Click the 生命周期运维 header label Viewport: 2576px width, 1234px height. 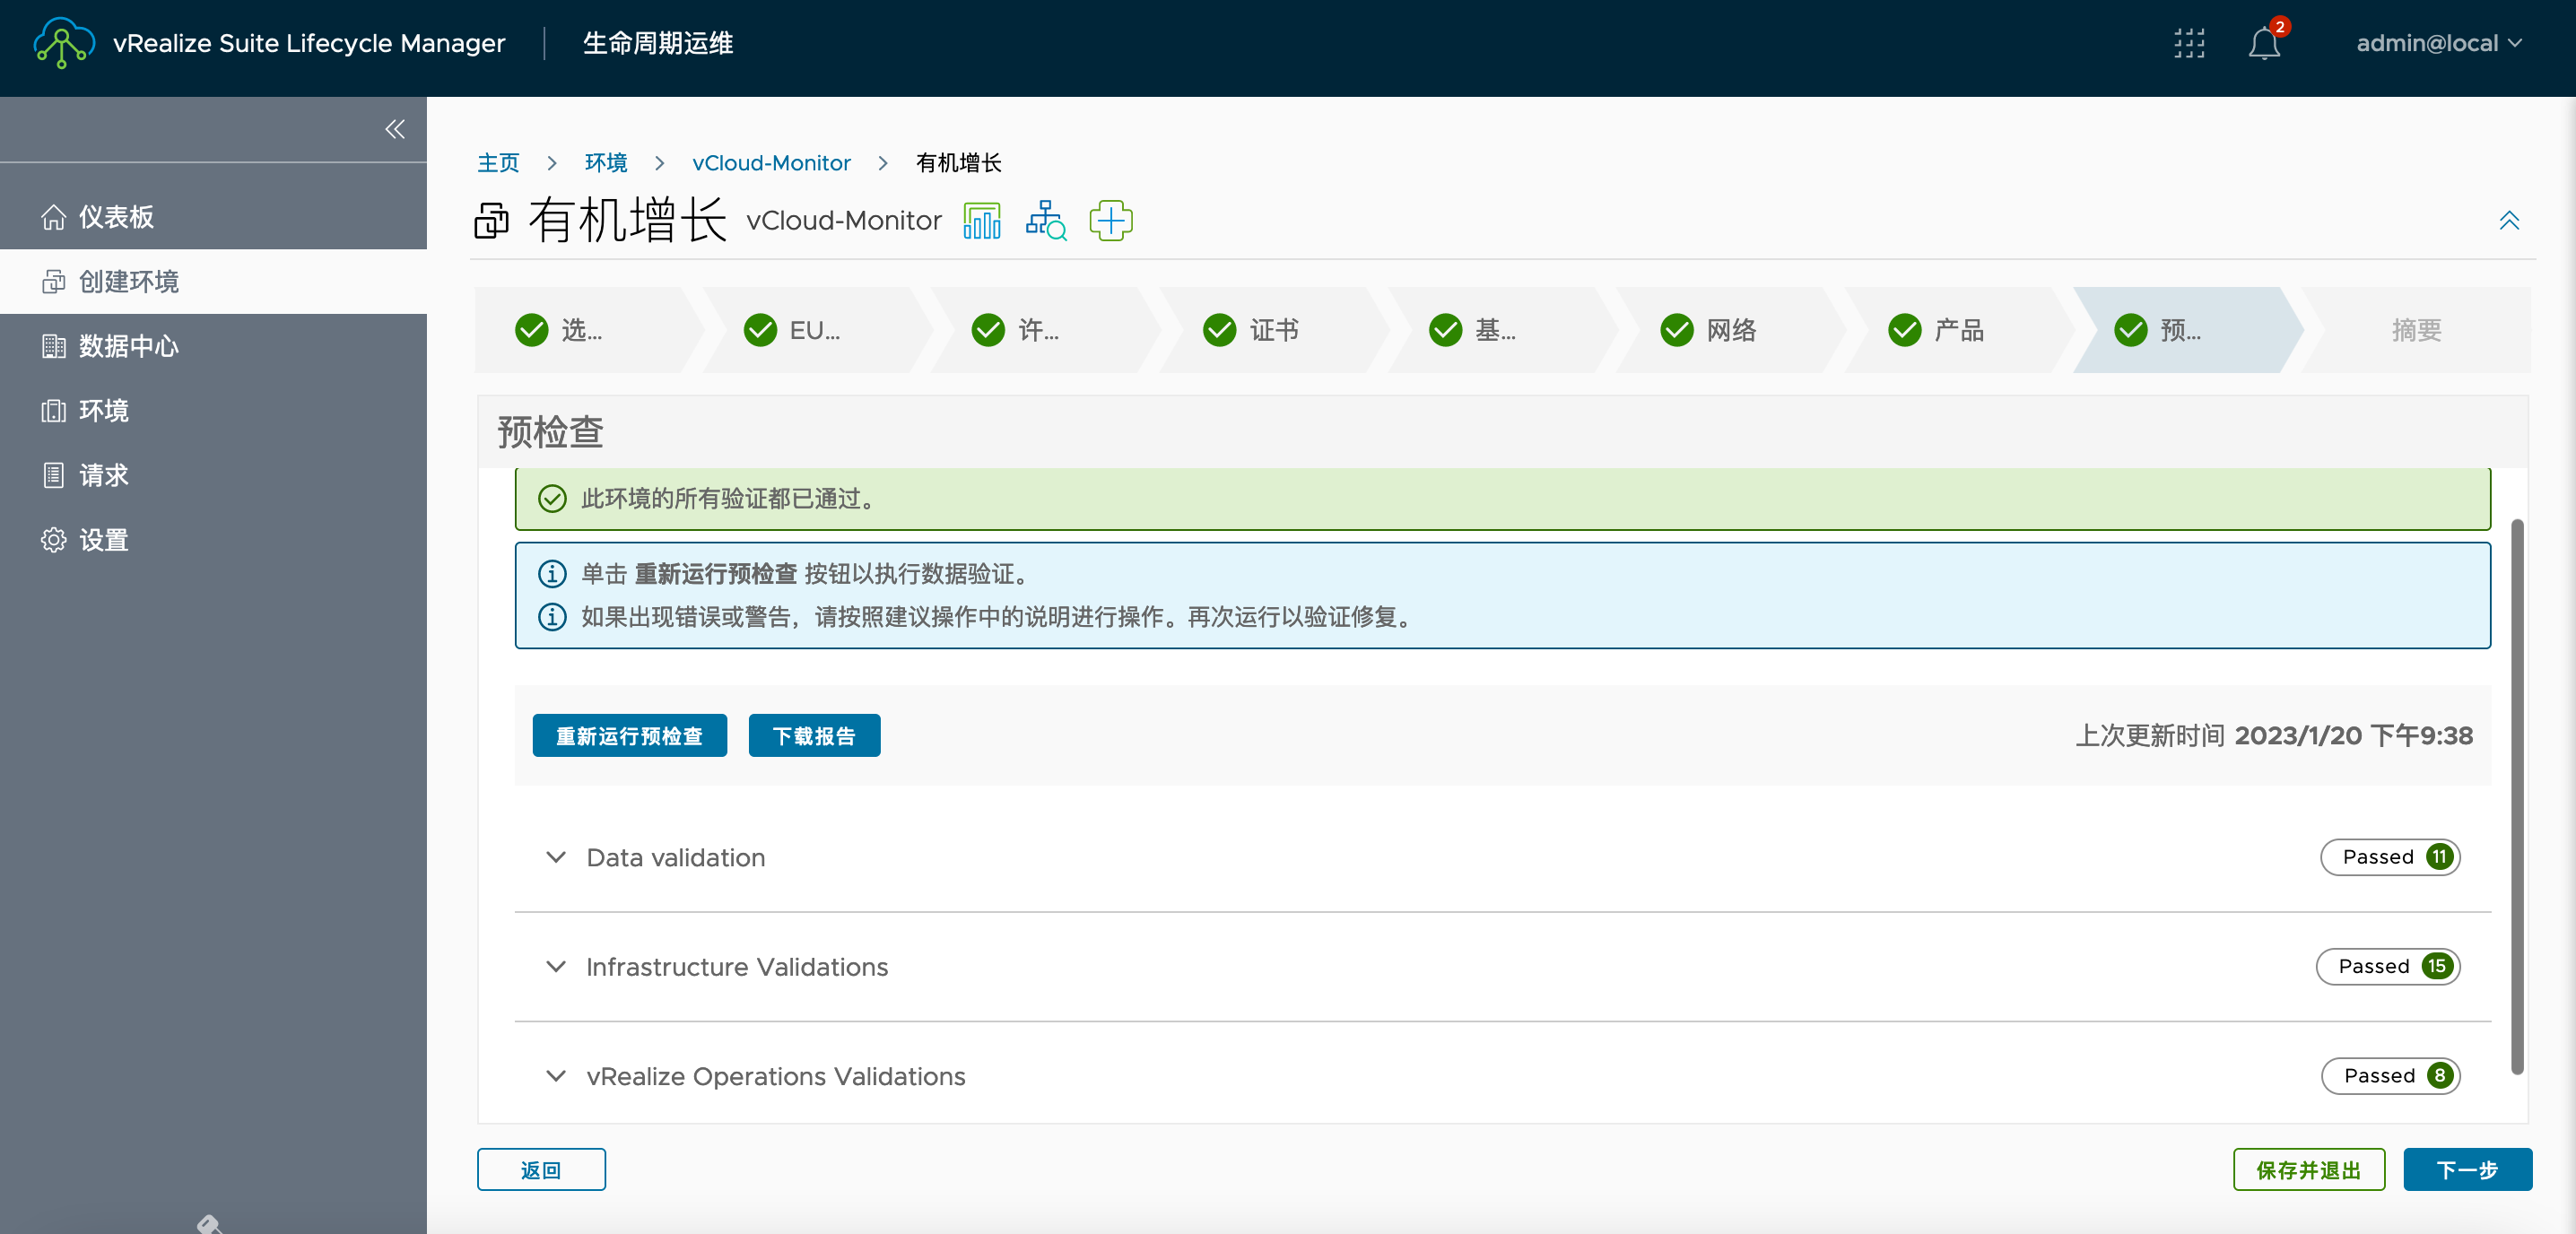click(x=658, y=43)
